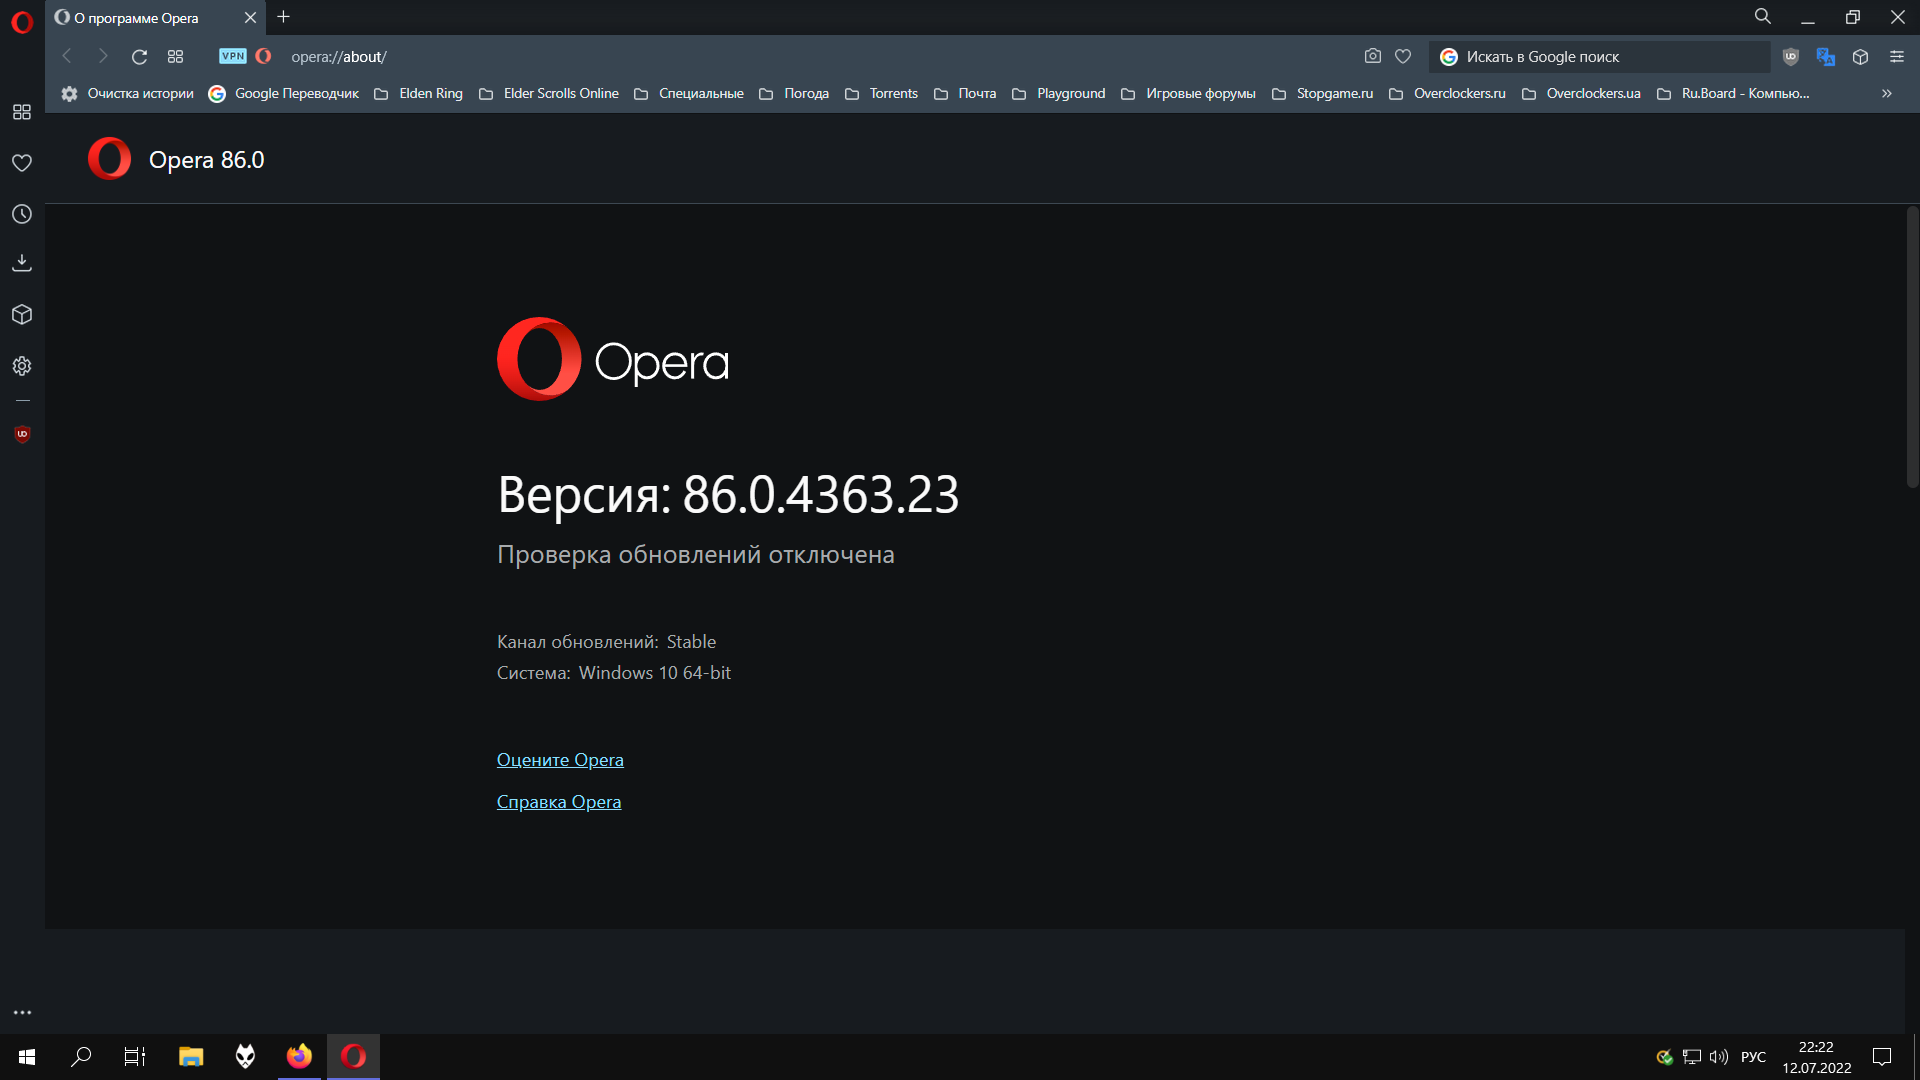
Task: Open Windows taskbar search
Action: pyautogui.click(x=81, y=1056)
